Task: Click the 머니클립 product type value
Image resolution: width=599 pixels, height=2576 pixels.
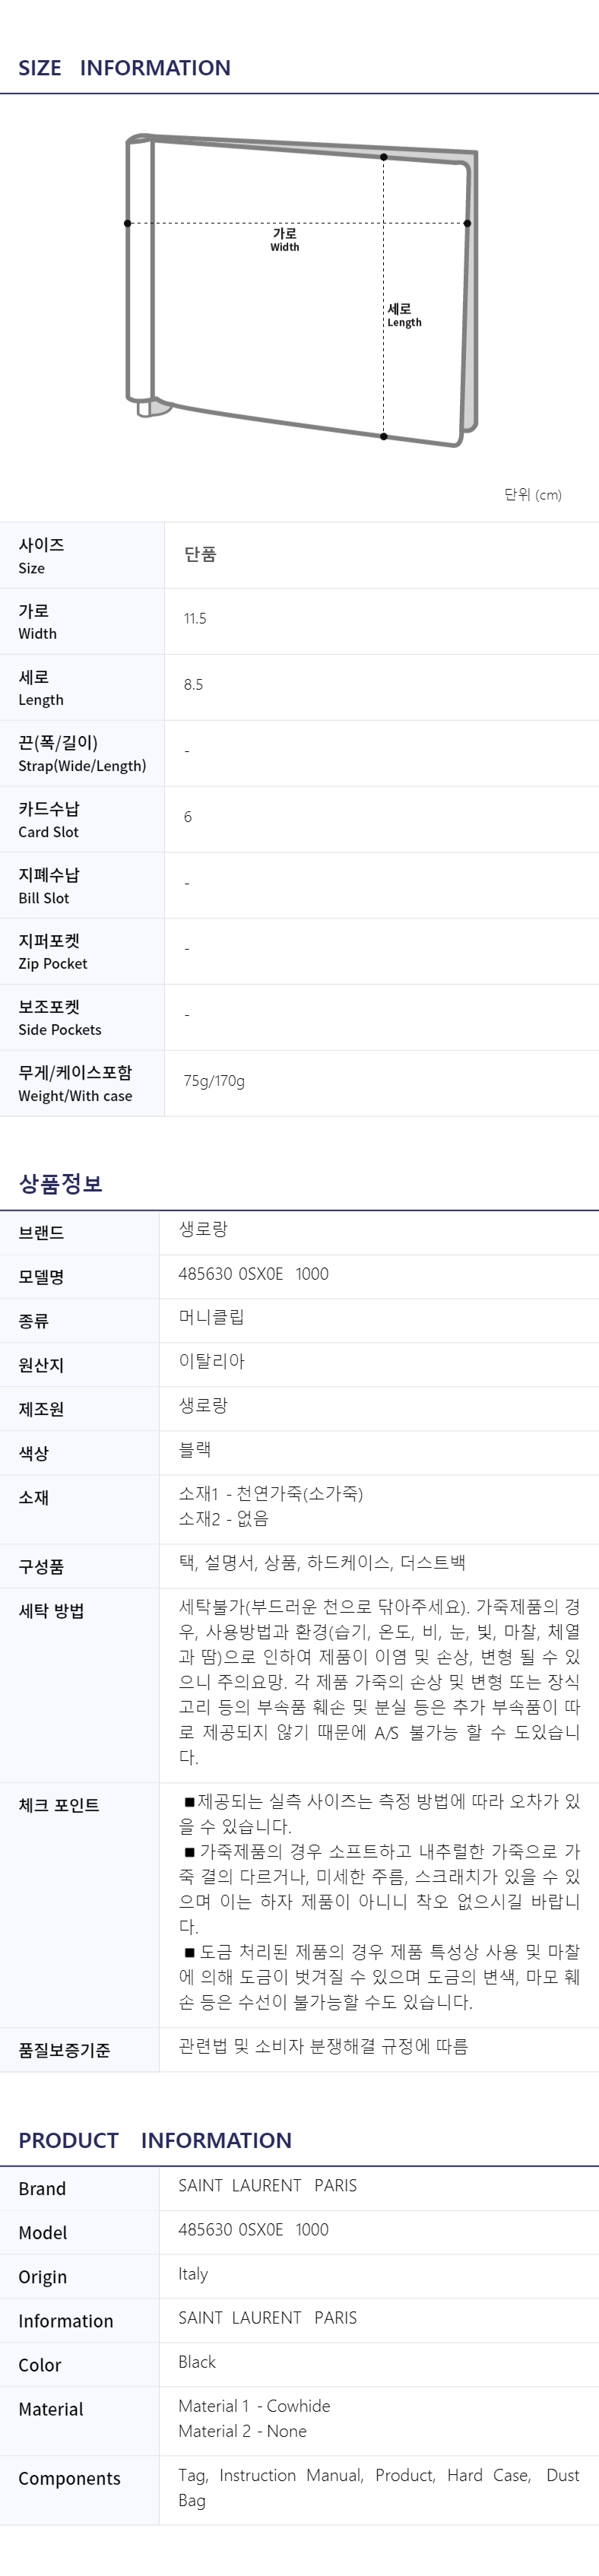Action: [x=211, y=1317]
